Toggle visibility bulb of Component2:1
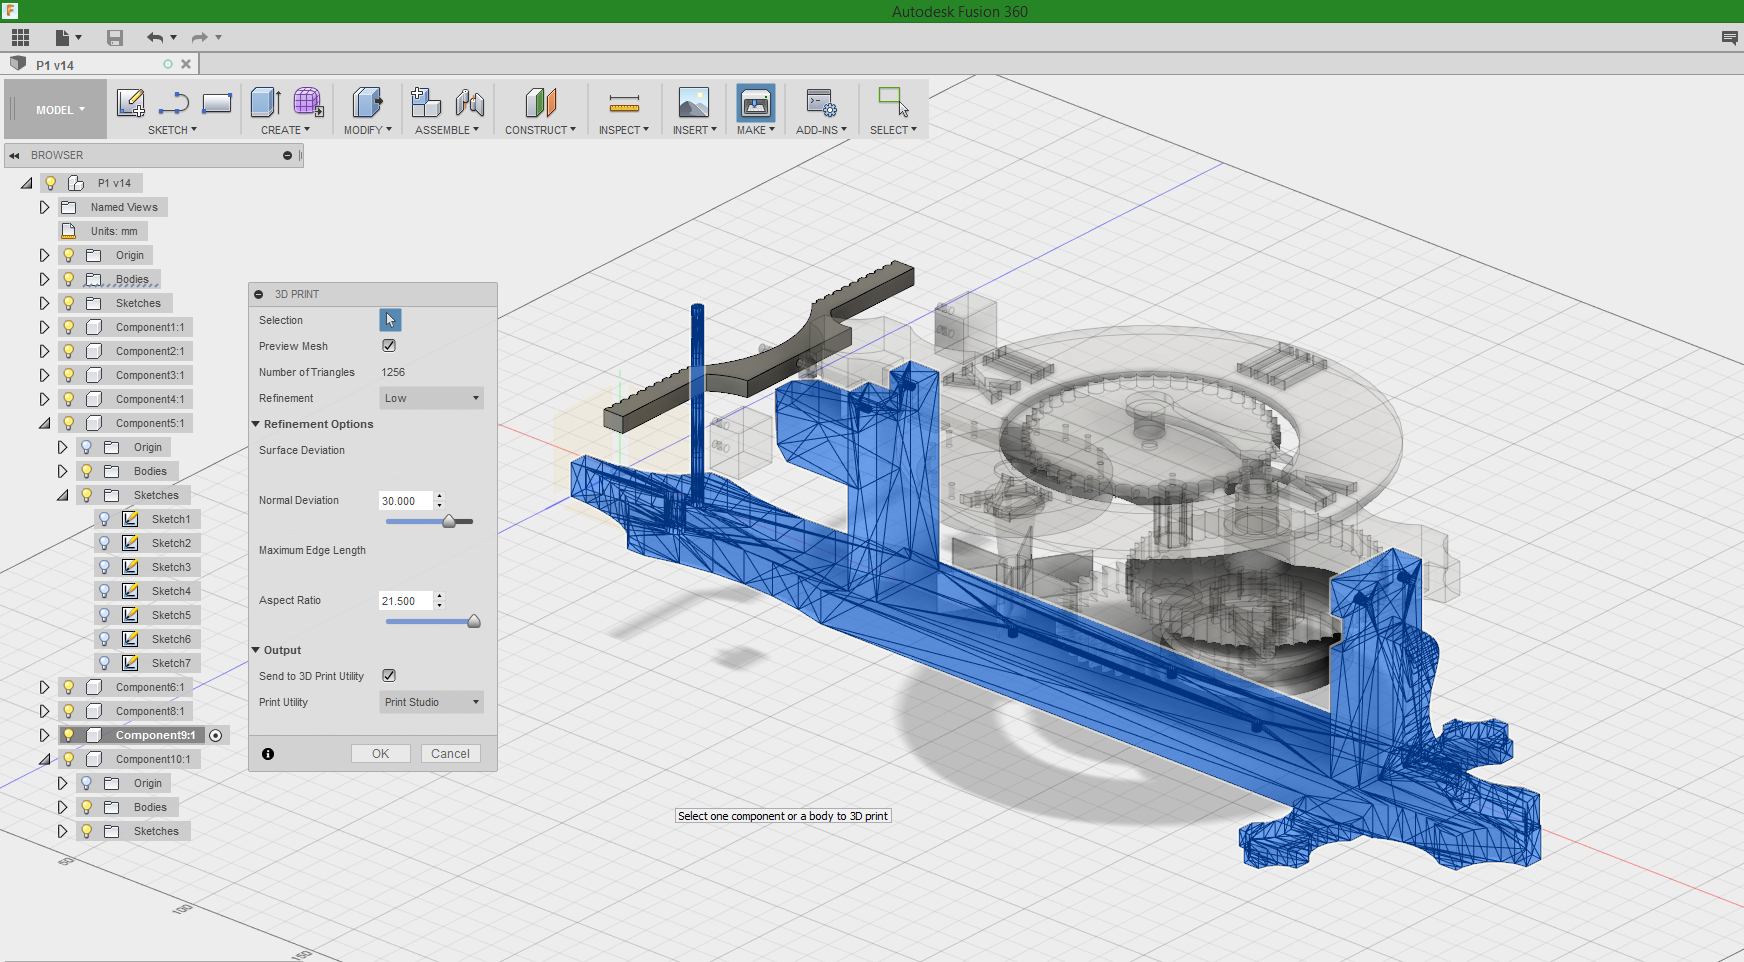The height and width of the screenshot is (962, 1744). [69, 351]
